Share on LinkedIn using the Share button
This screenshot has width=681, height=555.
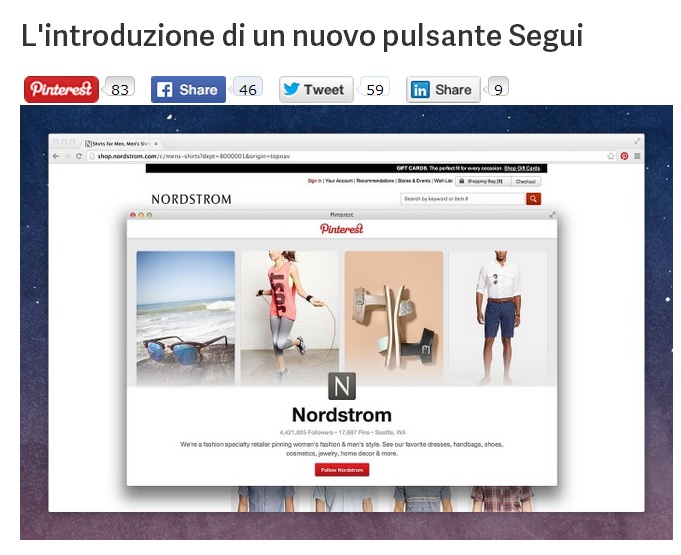pyautogui.click(x=442, y=89)
